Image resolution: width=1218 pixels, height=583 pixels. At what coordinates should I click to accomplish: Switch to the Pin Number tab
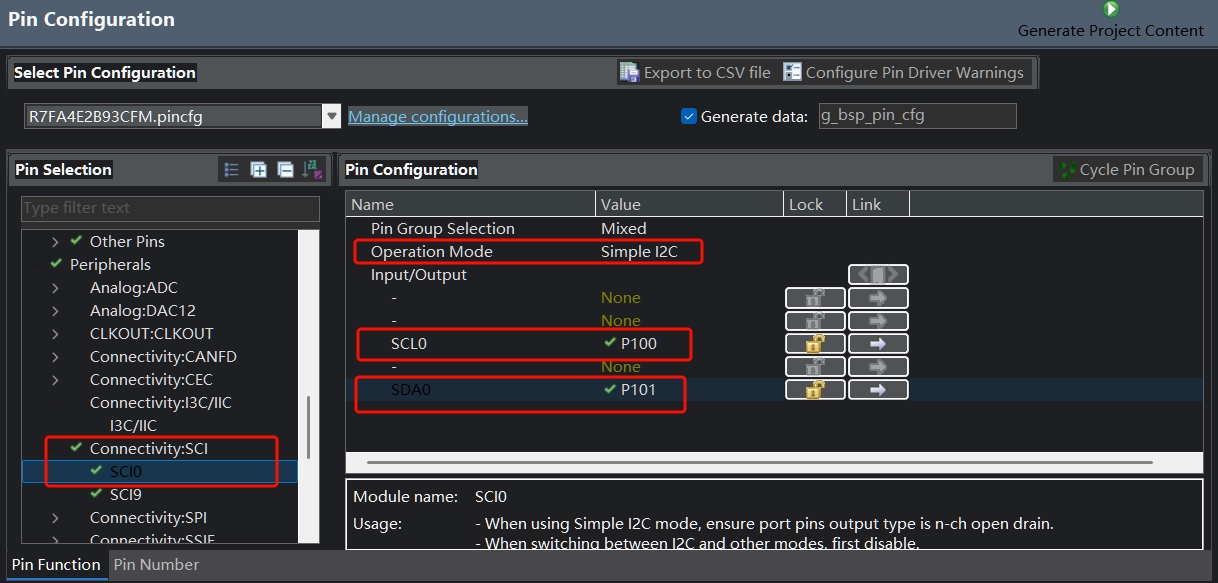pyautogui.click(x=156, y=565)
